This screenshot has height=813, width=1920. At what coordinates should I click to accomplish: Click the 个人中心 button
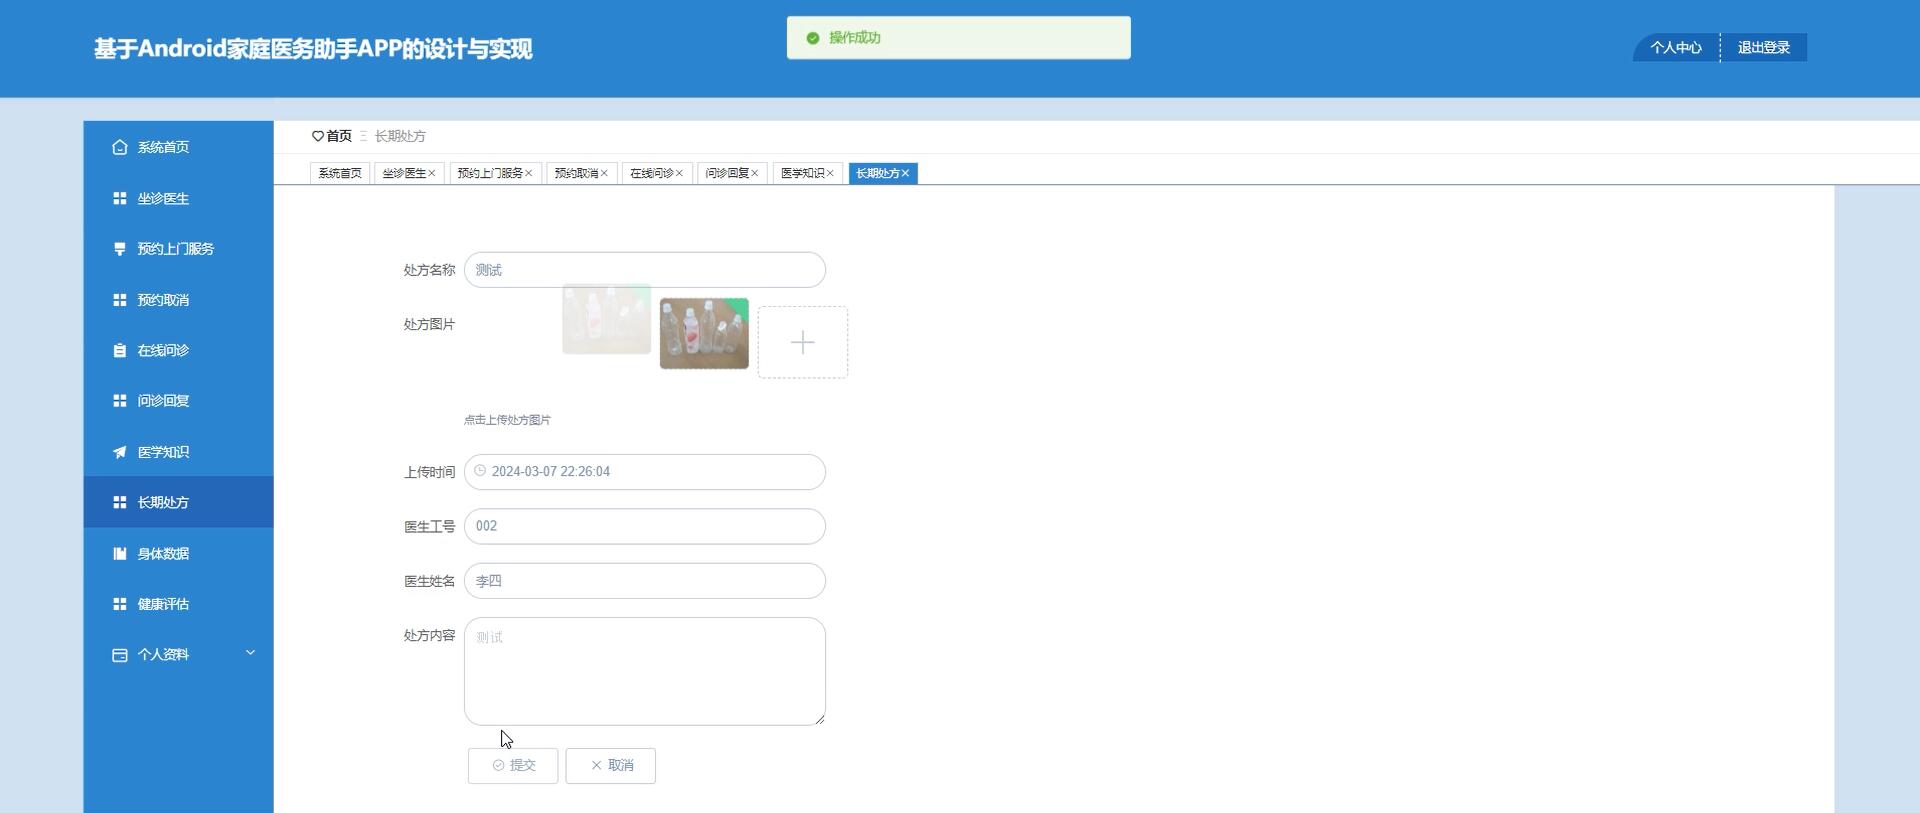tap(1676, 47)
